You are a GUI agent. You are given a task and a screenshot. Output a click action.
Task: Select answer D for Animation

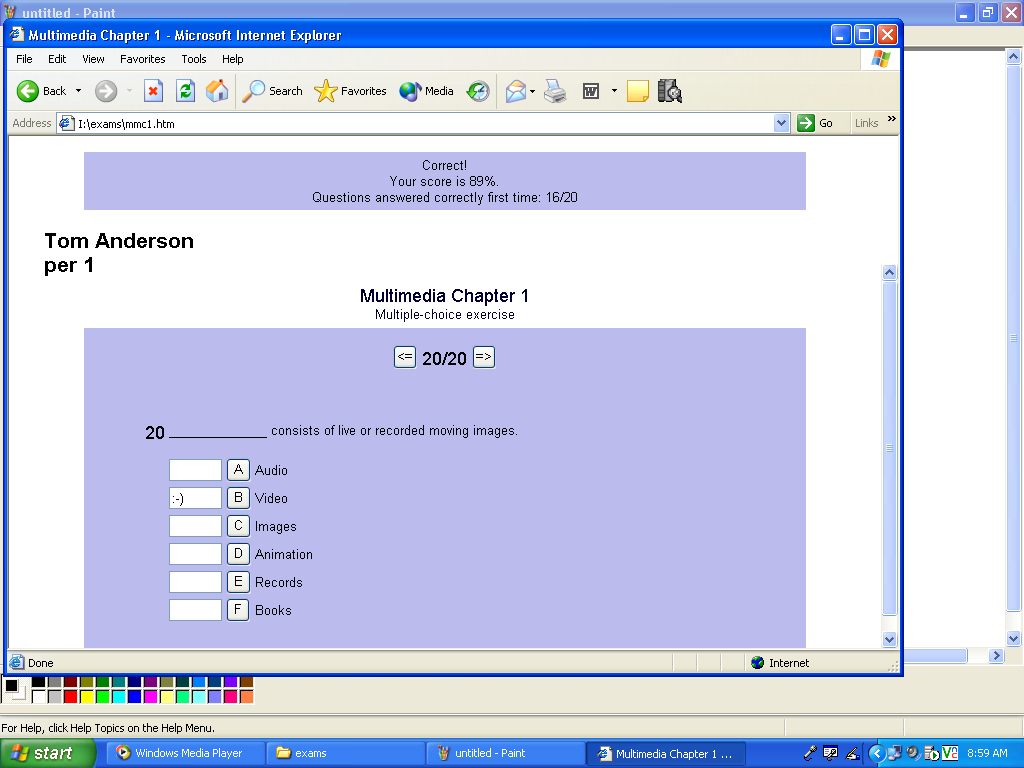coord(238,554)
